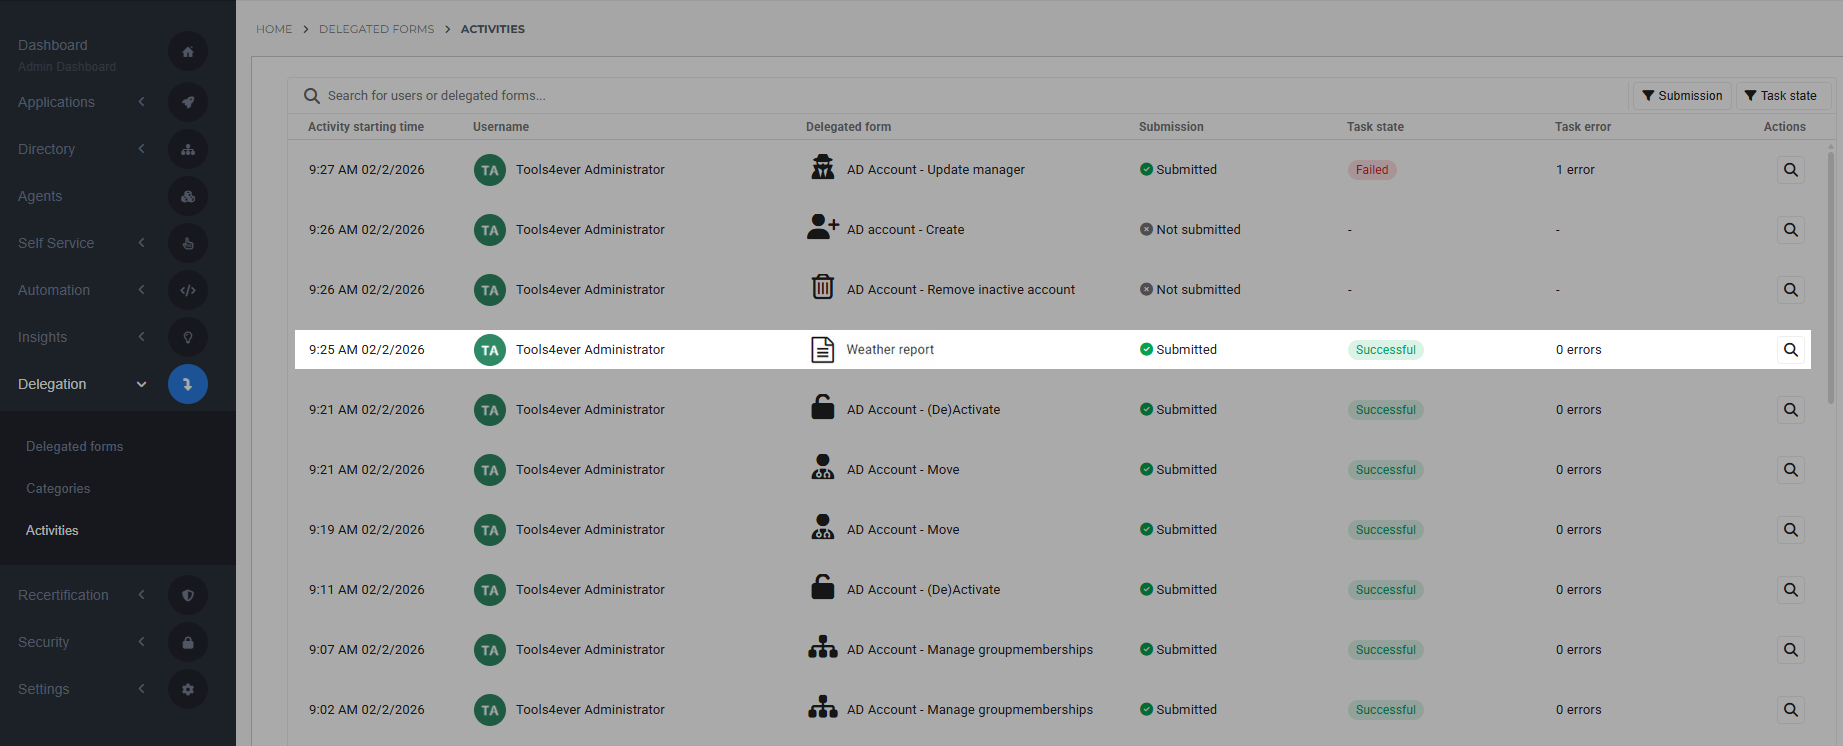Click the Automation code icon
This screenshot has width=1843, height=746.
[188, 290]
